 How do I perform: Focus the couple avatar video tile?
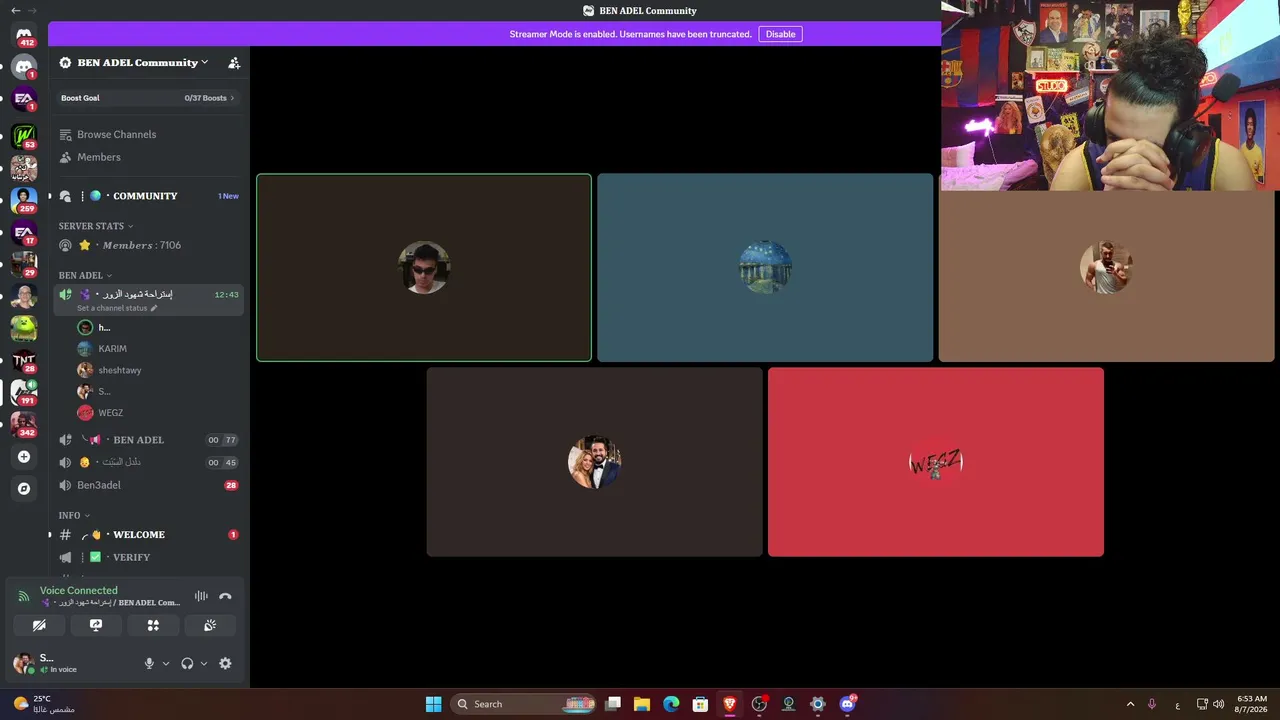point(595,462)
